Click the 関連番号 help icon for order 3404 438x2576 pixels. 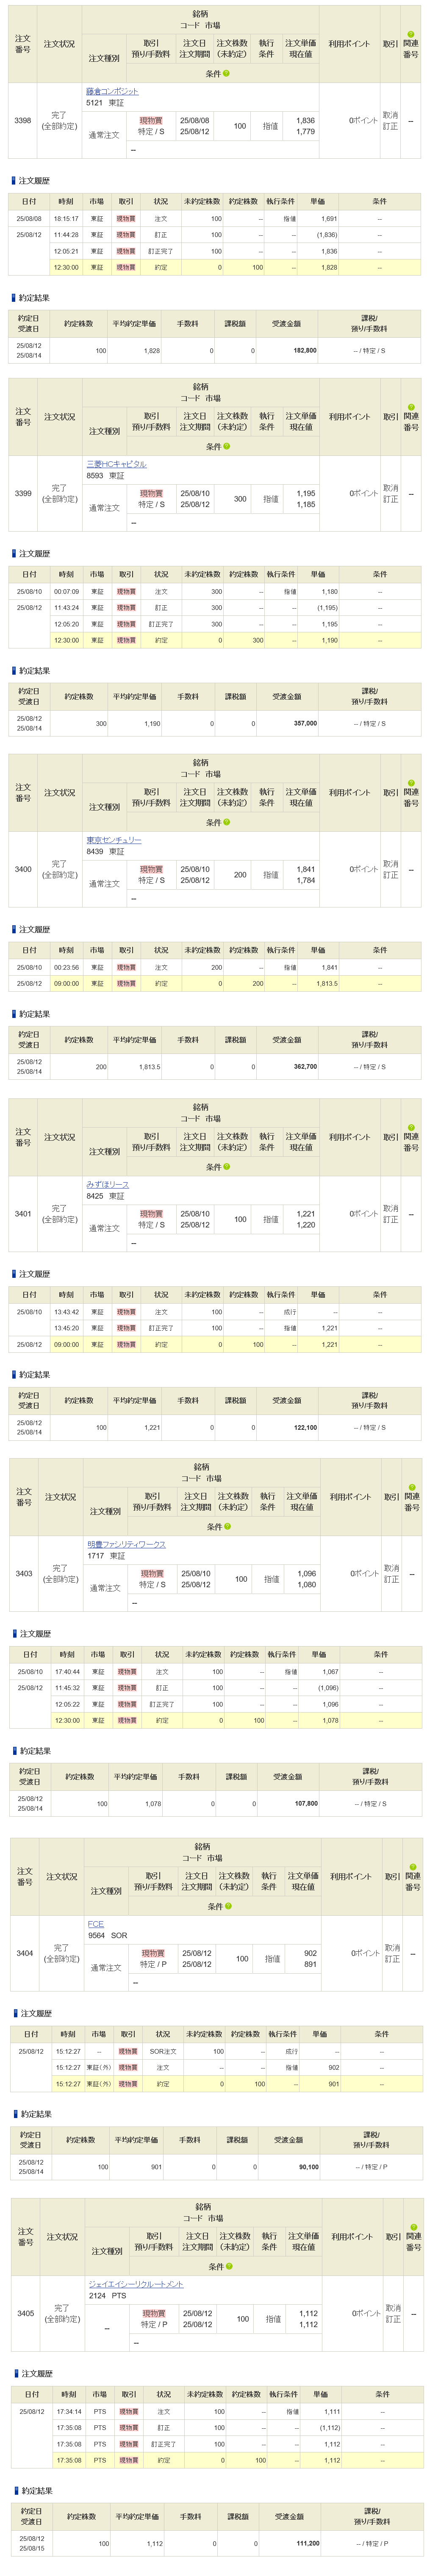(x=412, y=1866)
